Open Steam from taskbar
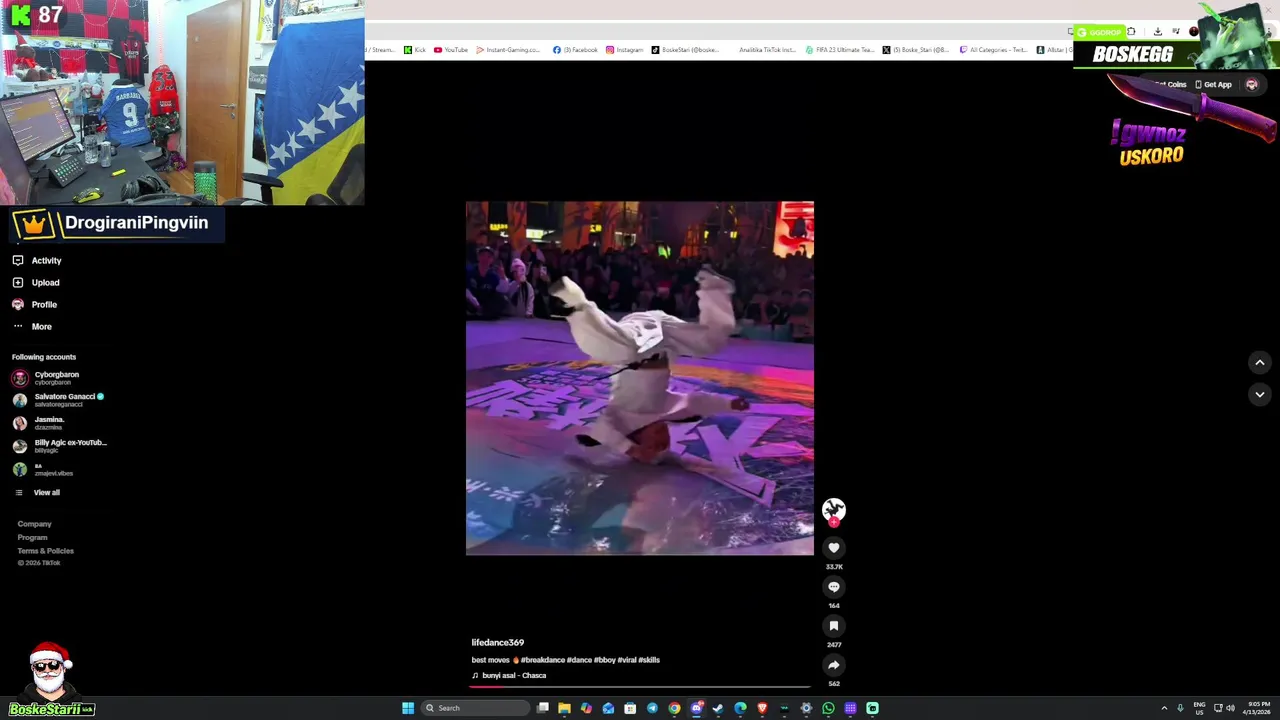This screenshot has width=1280, height=720. [717, 708]
